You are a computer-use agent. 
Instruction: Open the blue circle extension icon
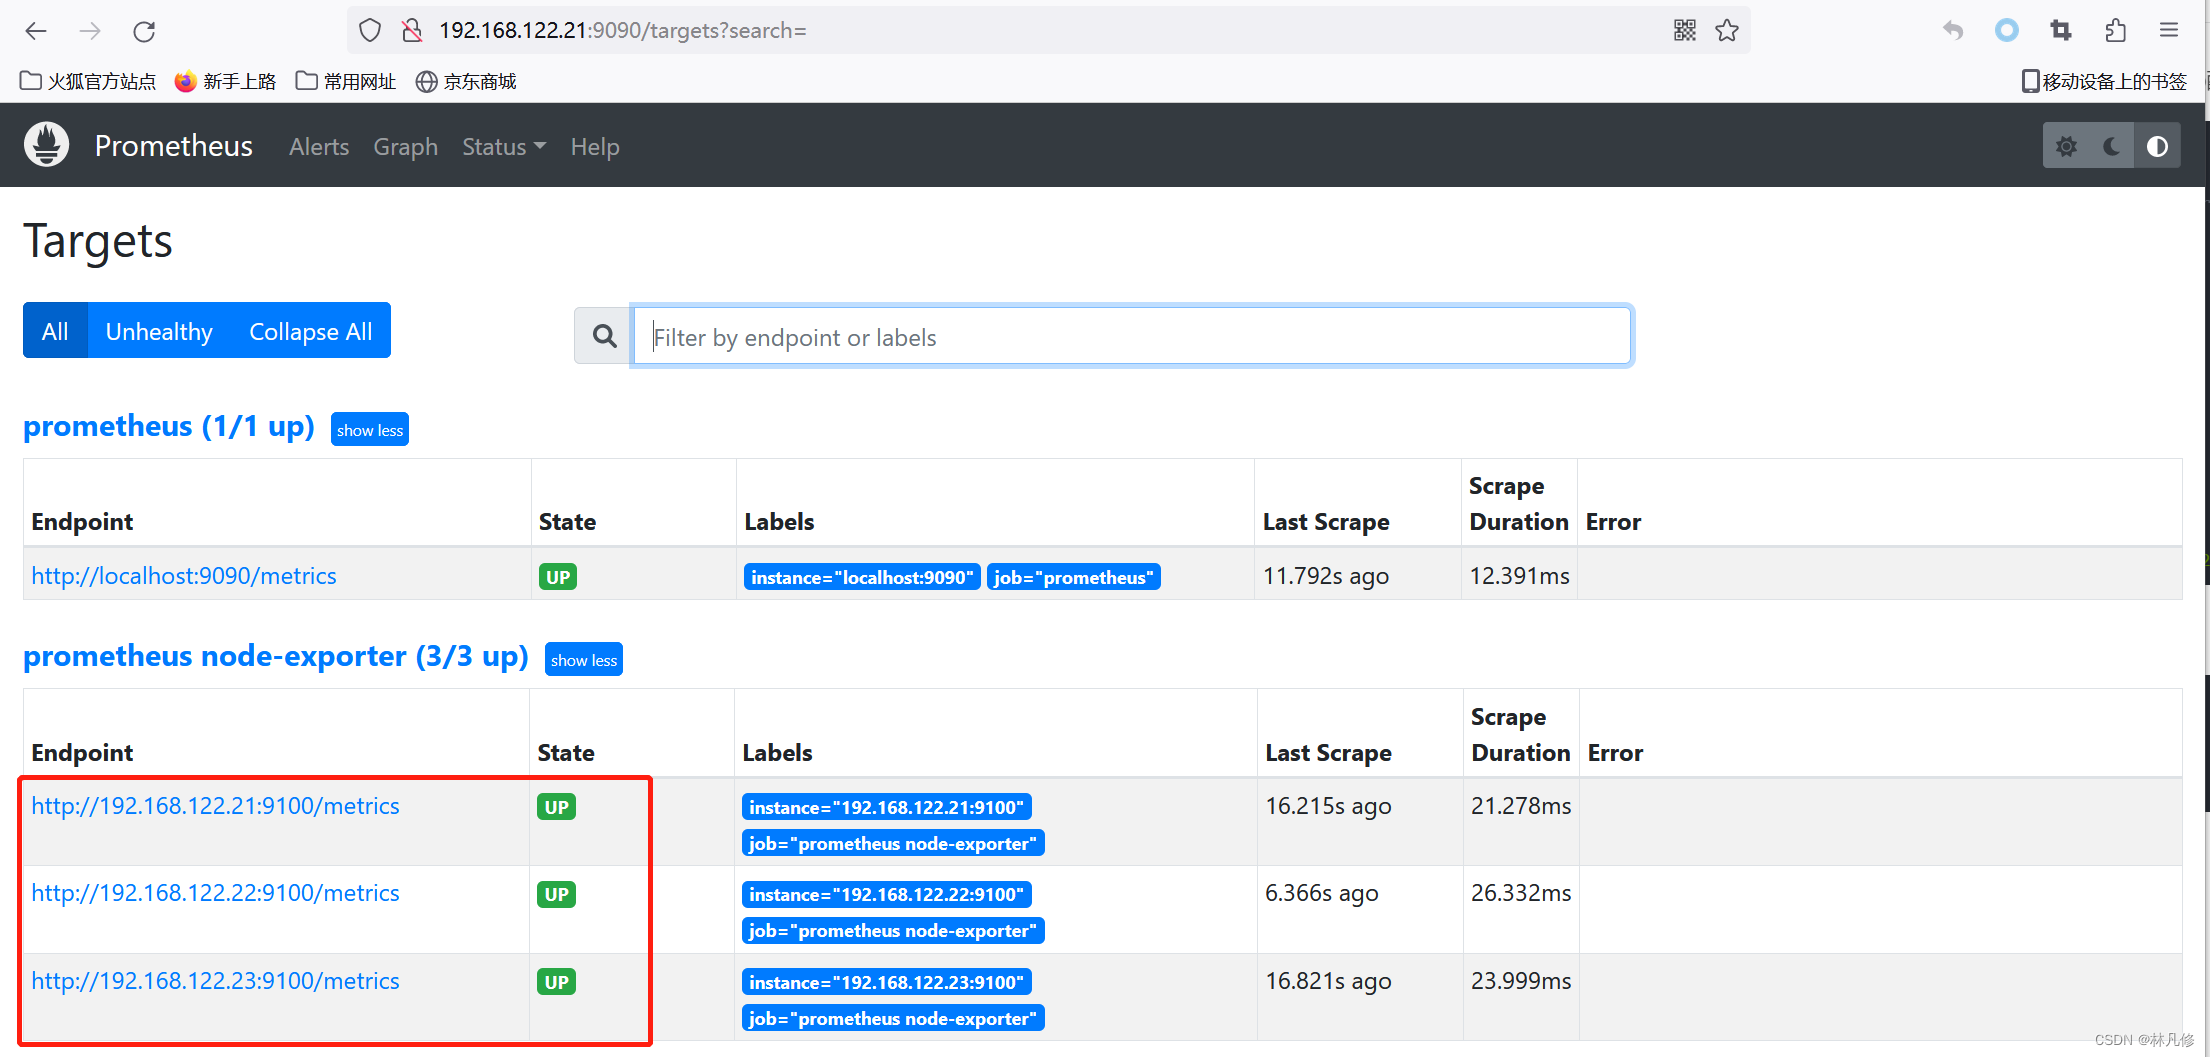click(2006, 31)
